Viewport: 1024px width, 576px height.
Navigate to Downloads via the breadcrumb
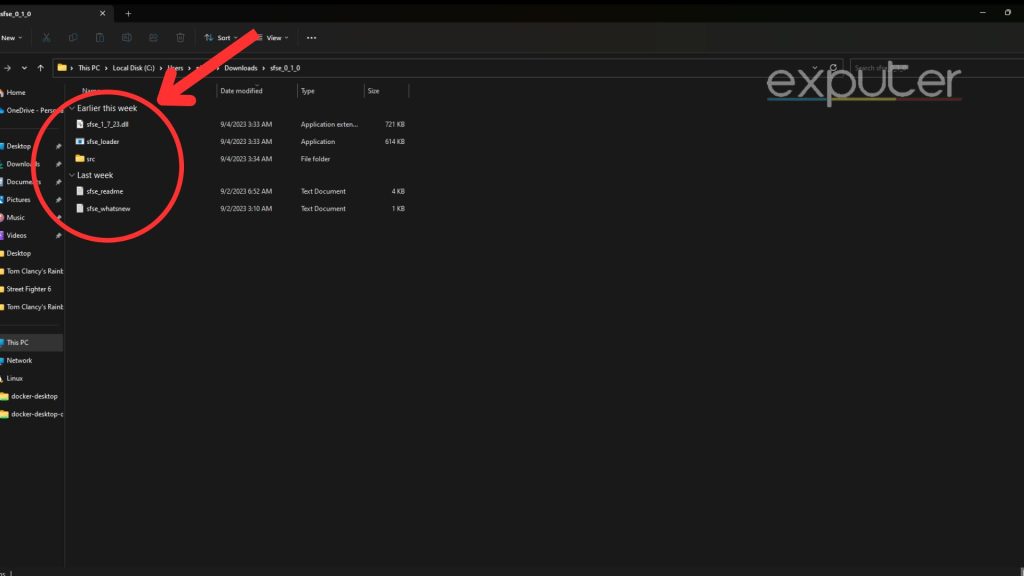point(240,67)
